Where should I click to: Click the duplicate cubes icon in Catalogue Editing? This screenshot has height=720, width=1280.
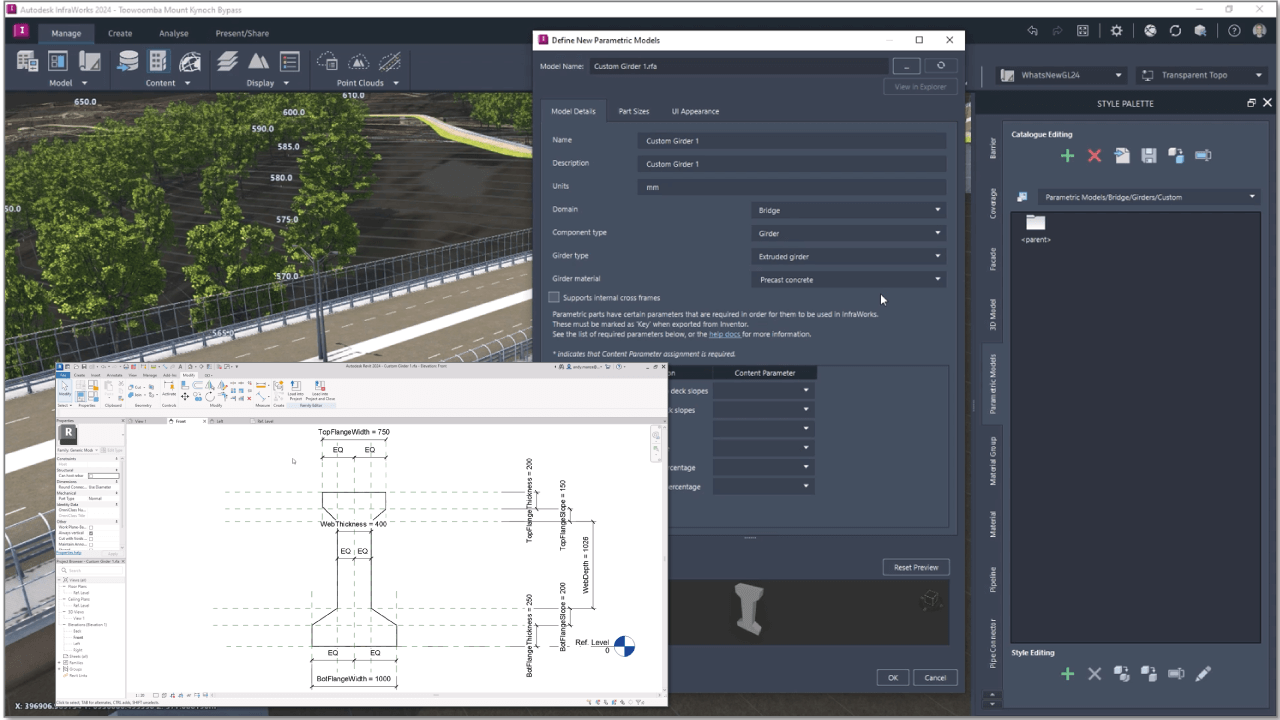click(1176, 156)
